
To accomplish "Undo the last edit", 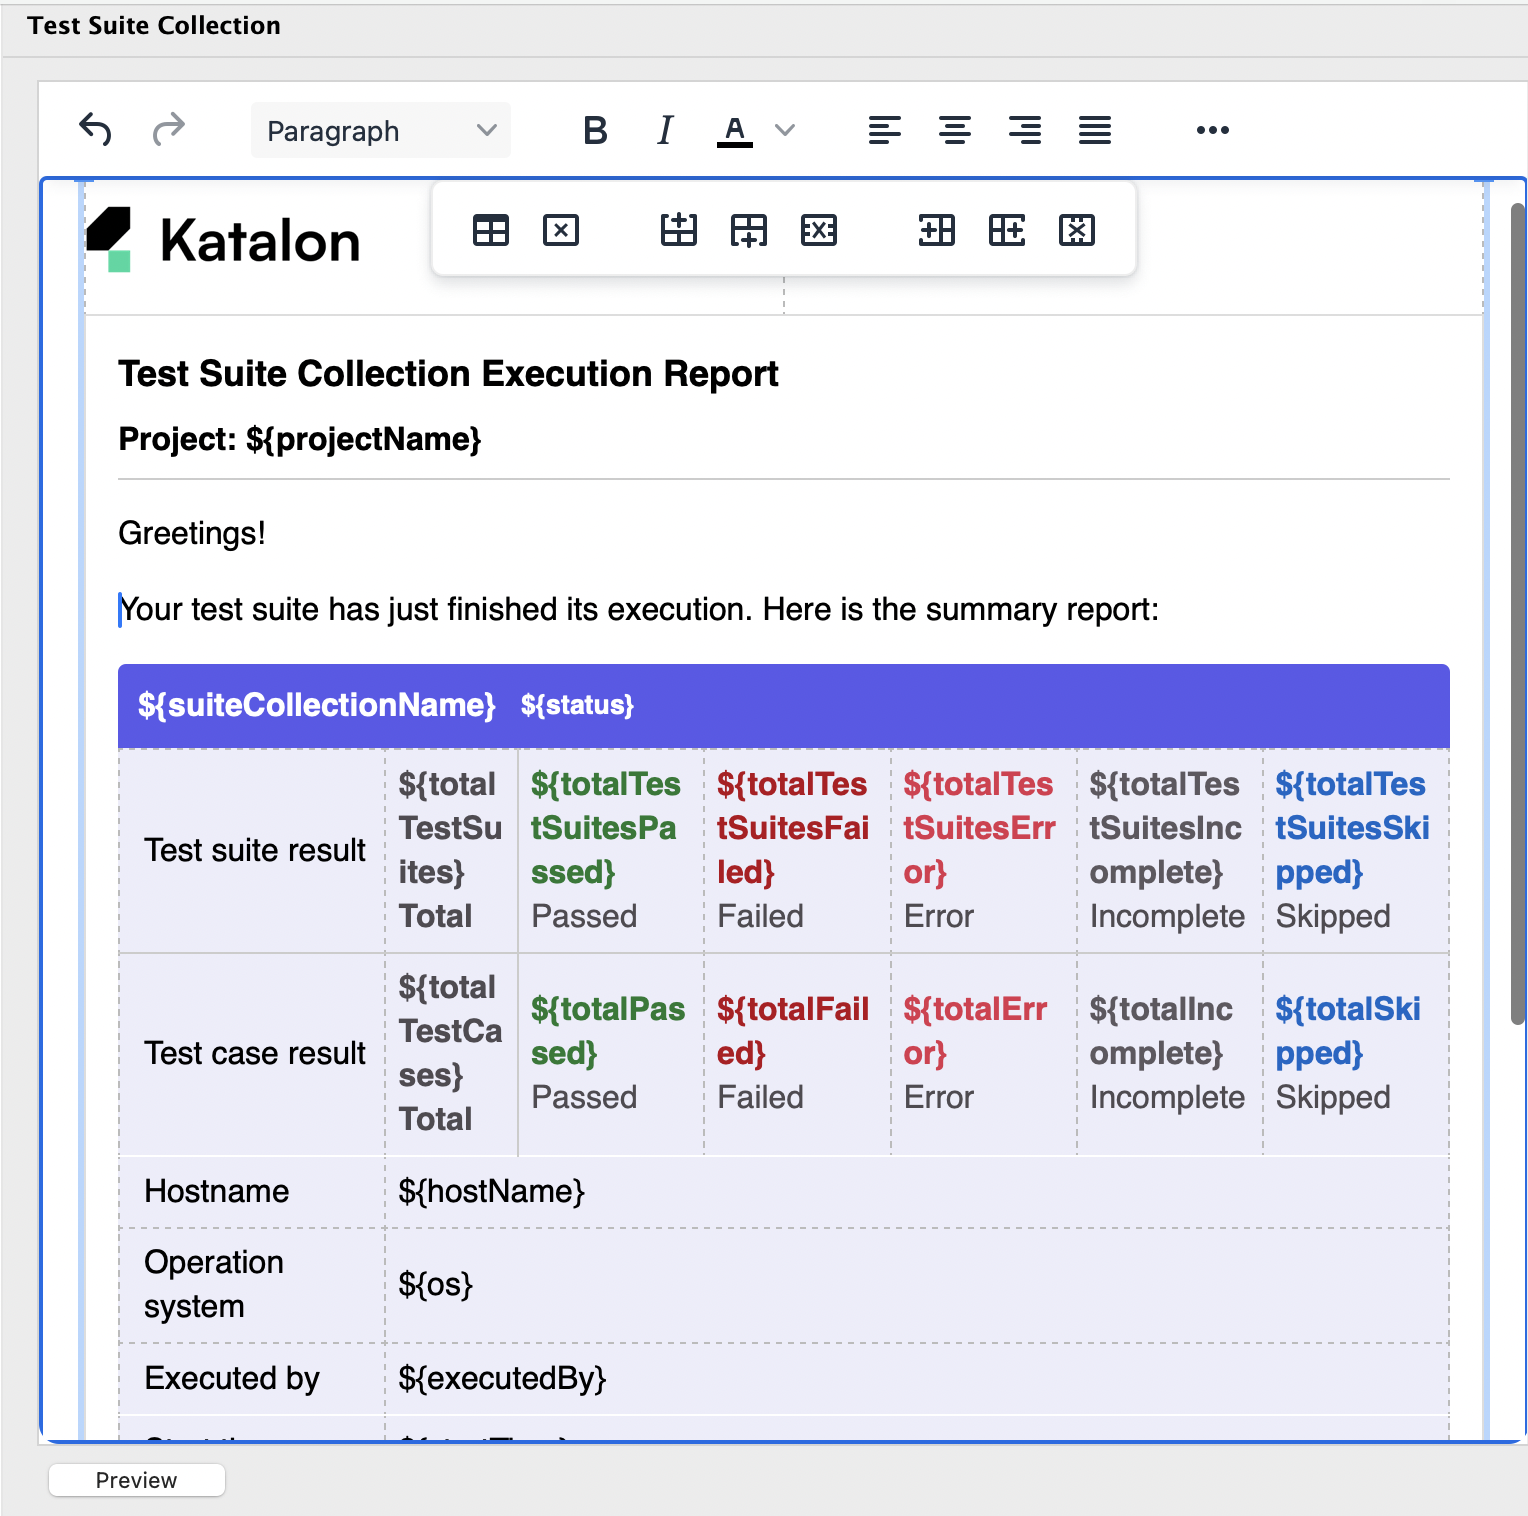I will coord(95,130).
